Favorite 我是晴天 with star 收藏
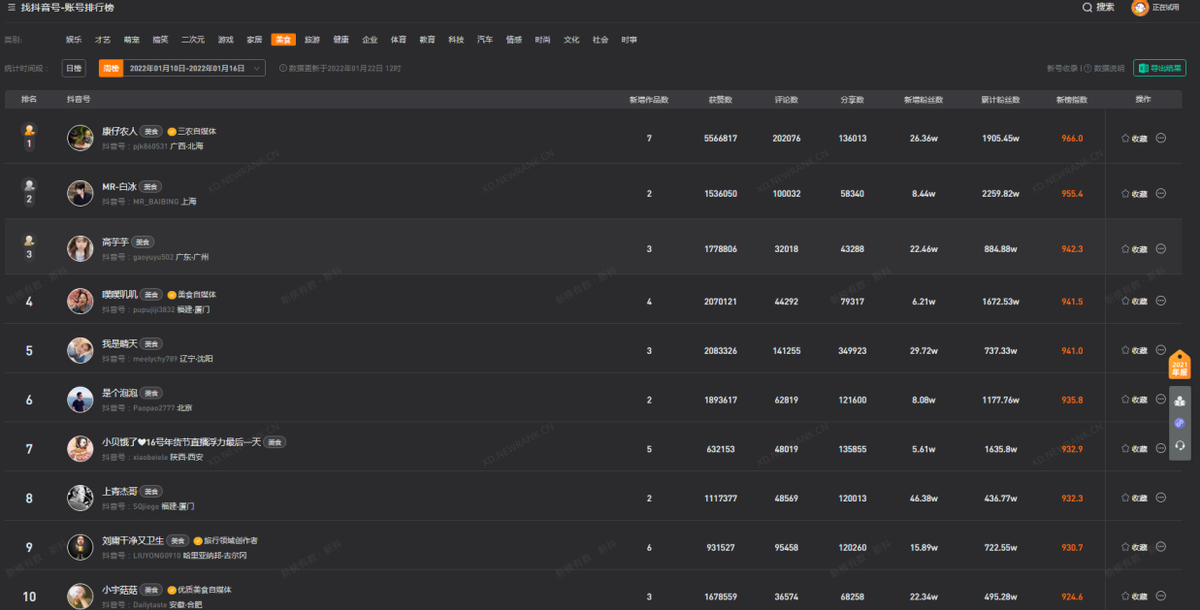The image size is (1200, 610). pos(1134,351)
